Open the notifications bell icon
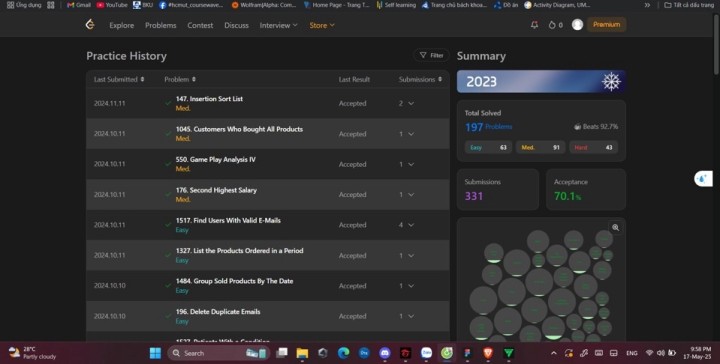The height and width of the screenshot is (364, 720). click(x=534, y=25)
